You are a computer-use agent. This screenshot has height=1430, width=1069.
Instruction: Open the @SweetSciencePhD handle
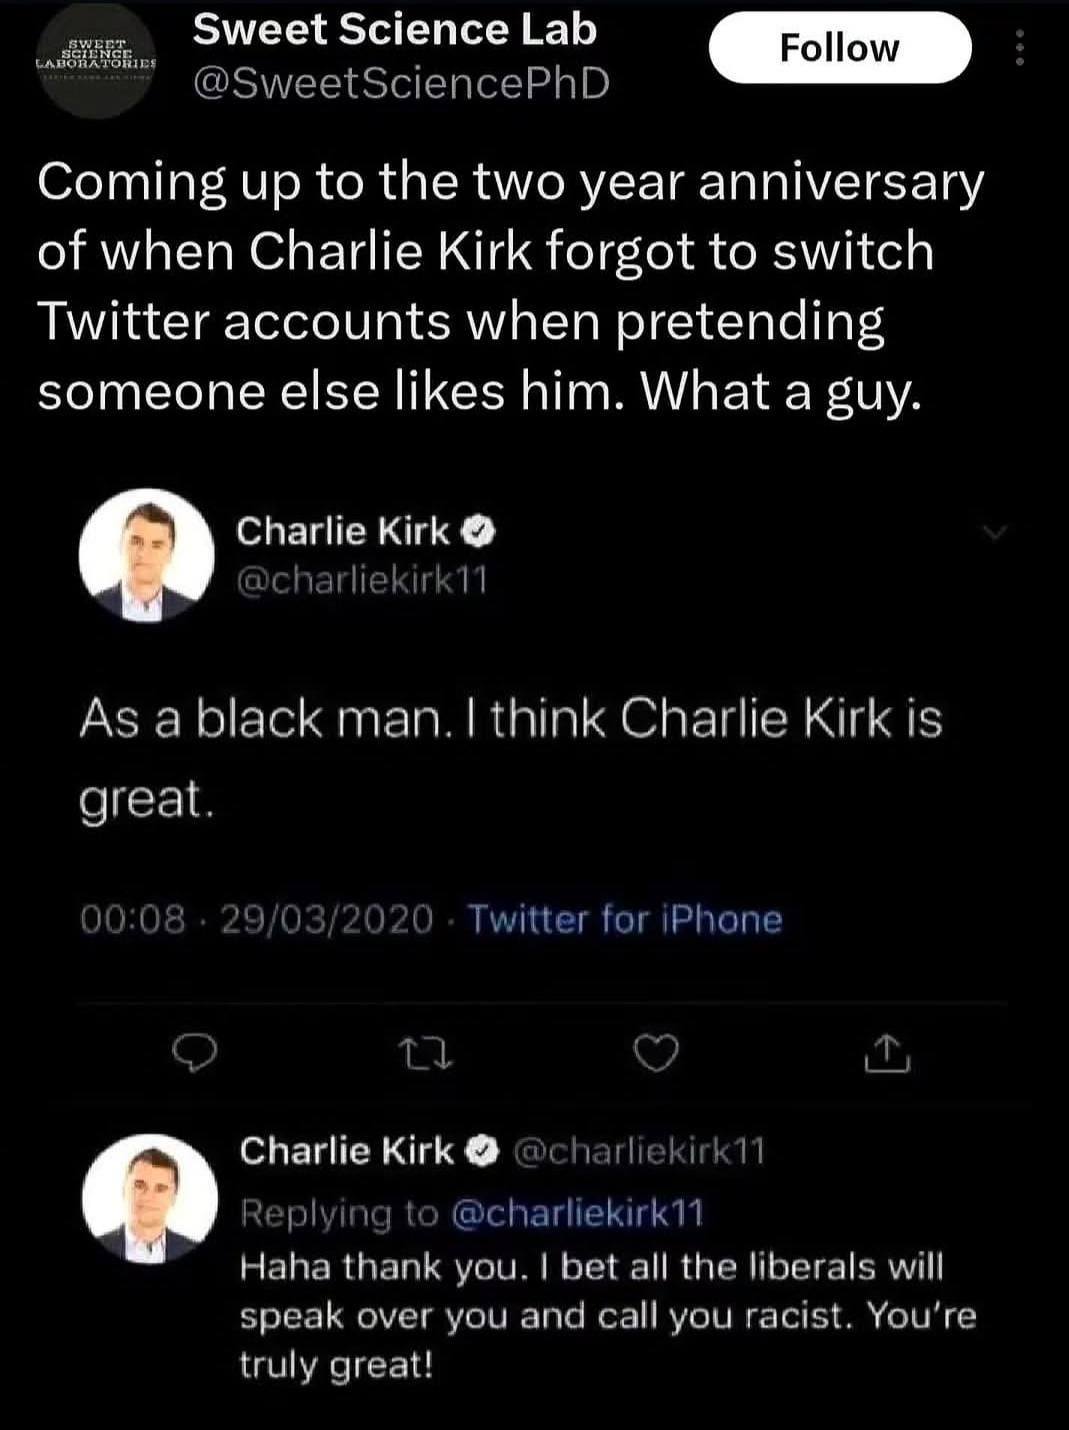[401, 85]
